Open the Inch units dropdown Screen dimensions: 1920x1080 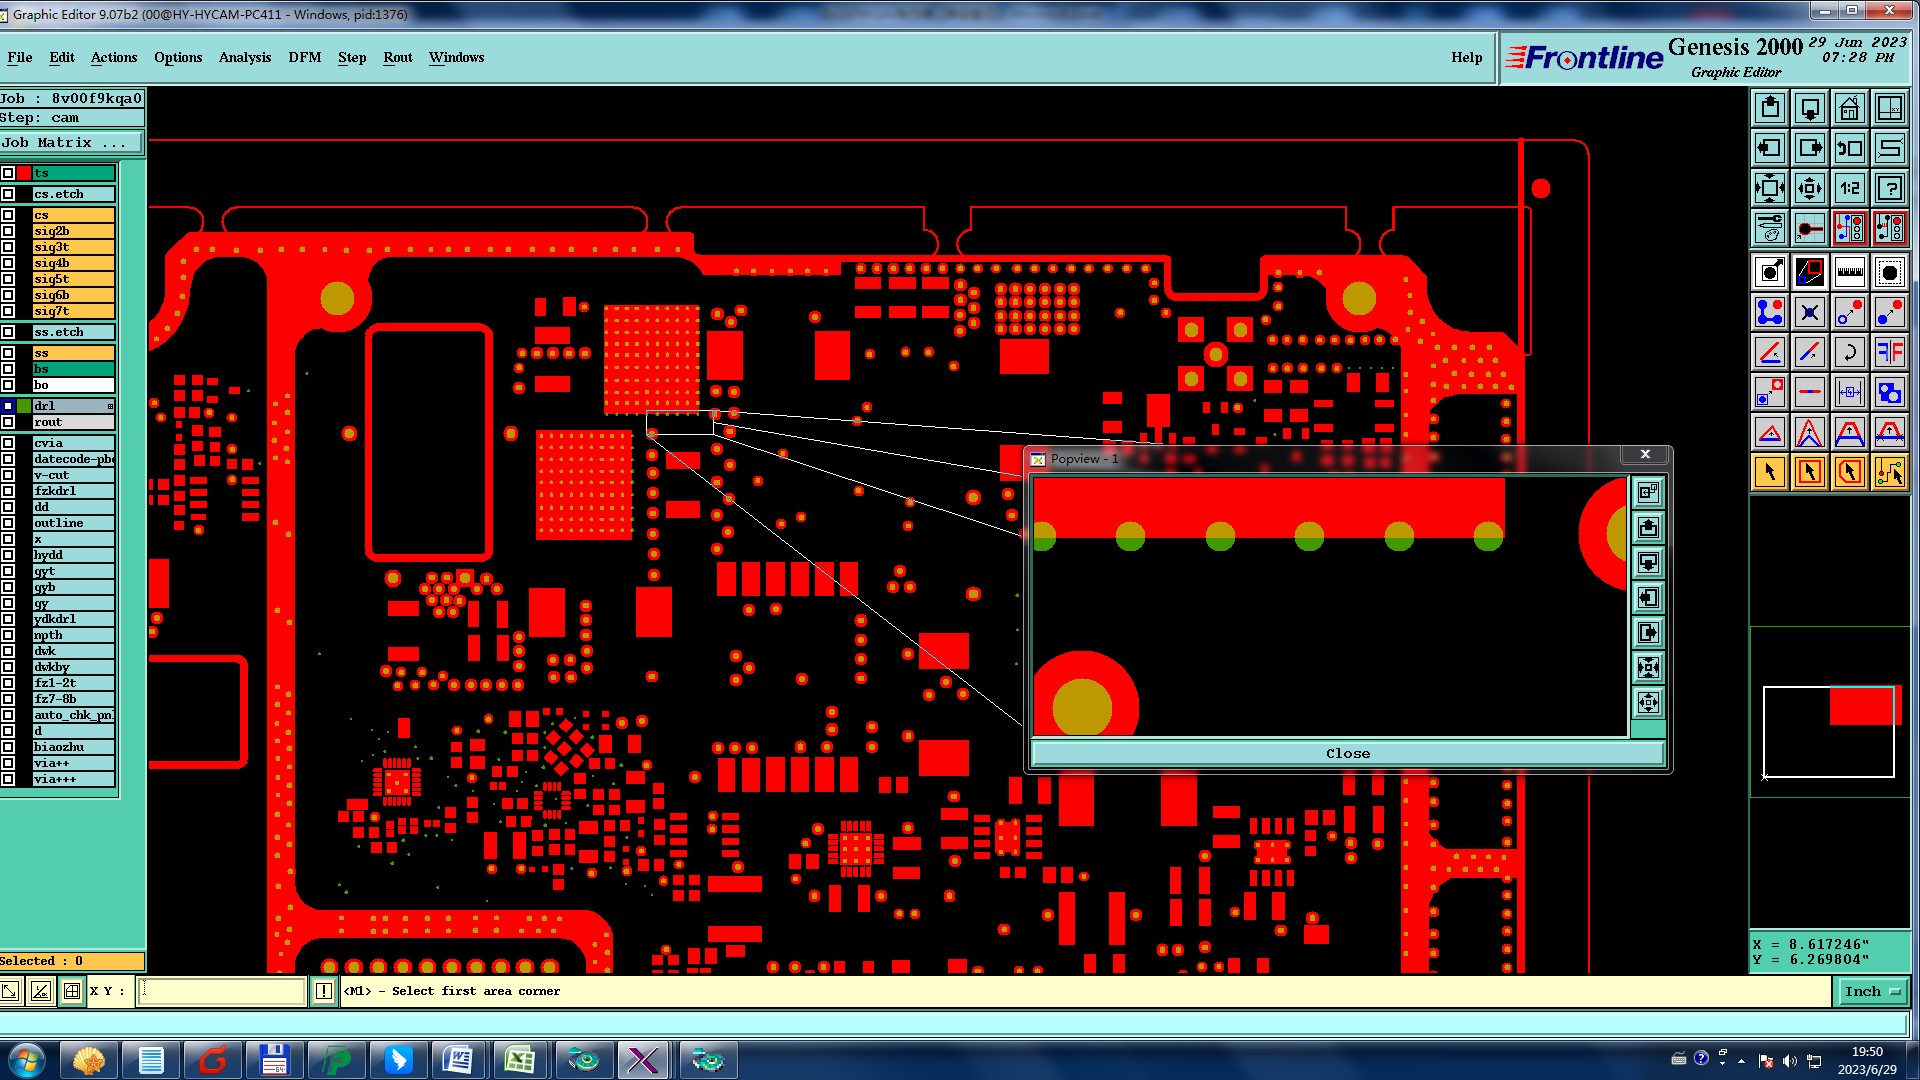(1871, 991)
